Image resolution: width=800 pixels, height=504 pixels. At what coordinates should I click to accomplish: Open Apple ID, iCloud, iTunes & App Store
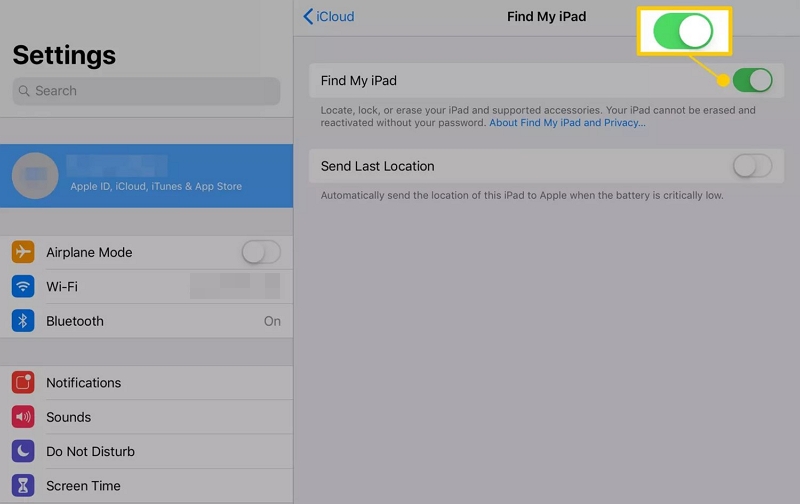(x=146, y=175)
